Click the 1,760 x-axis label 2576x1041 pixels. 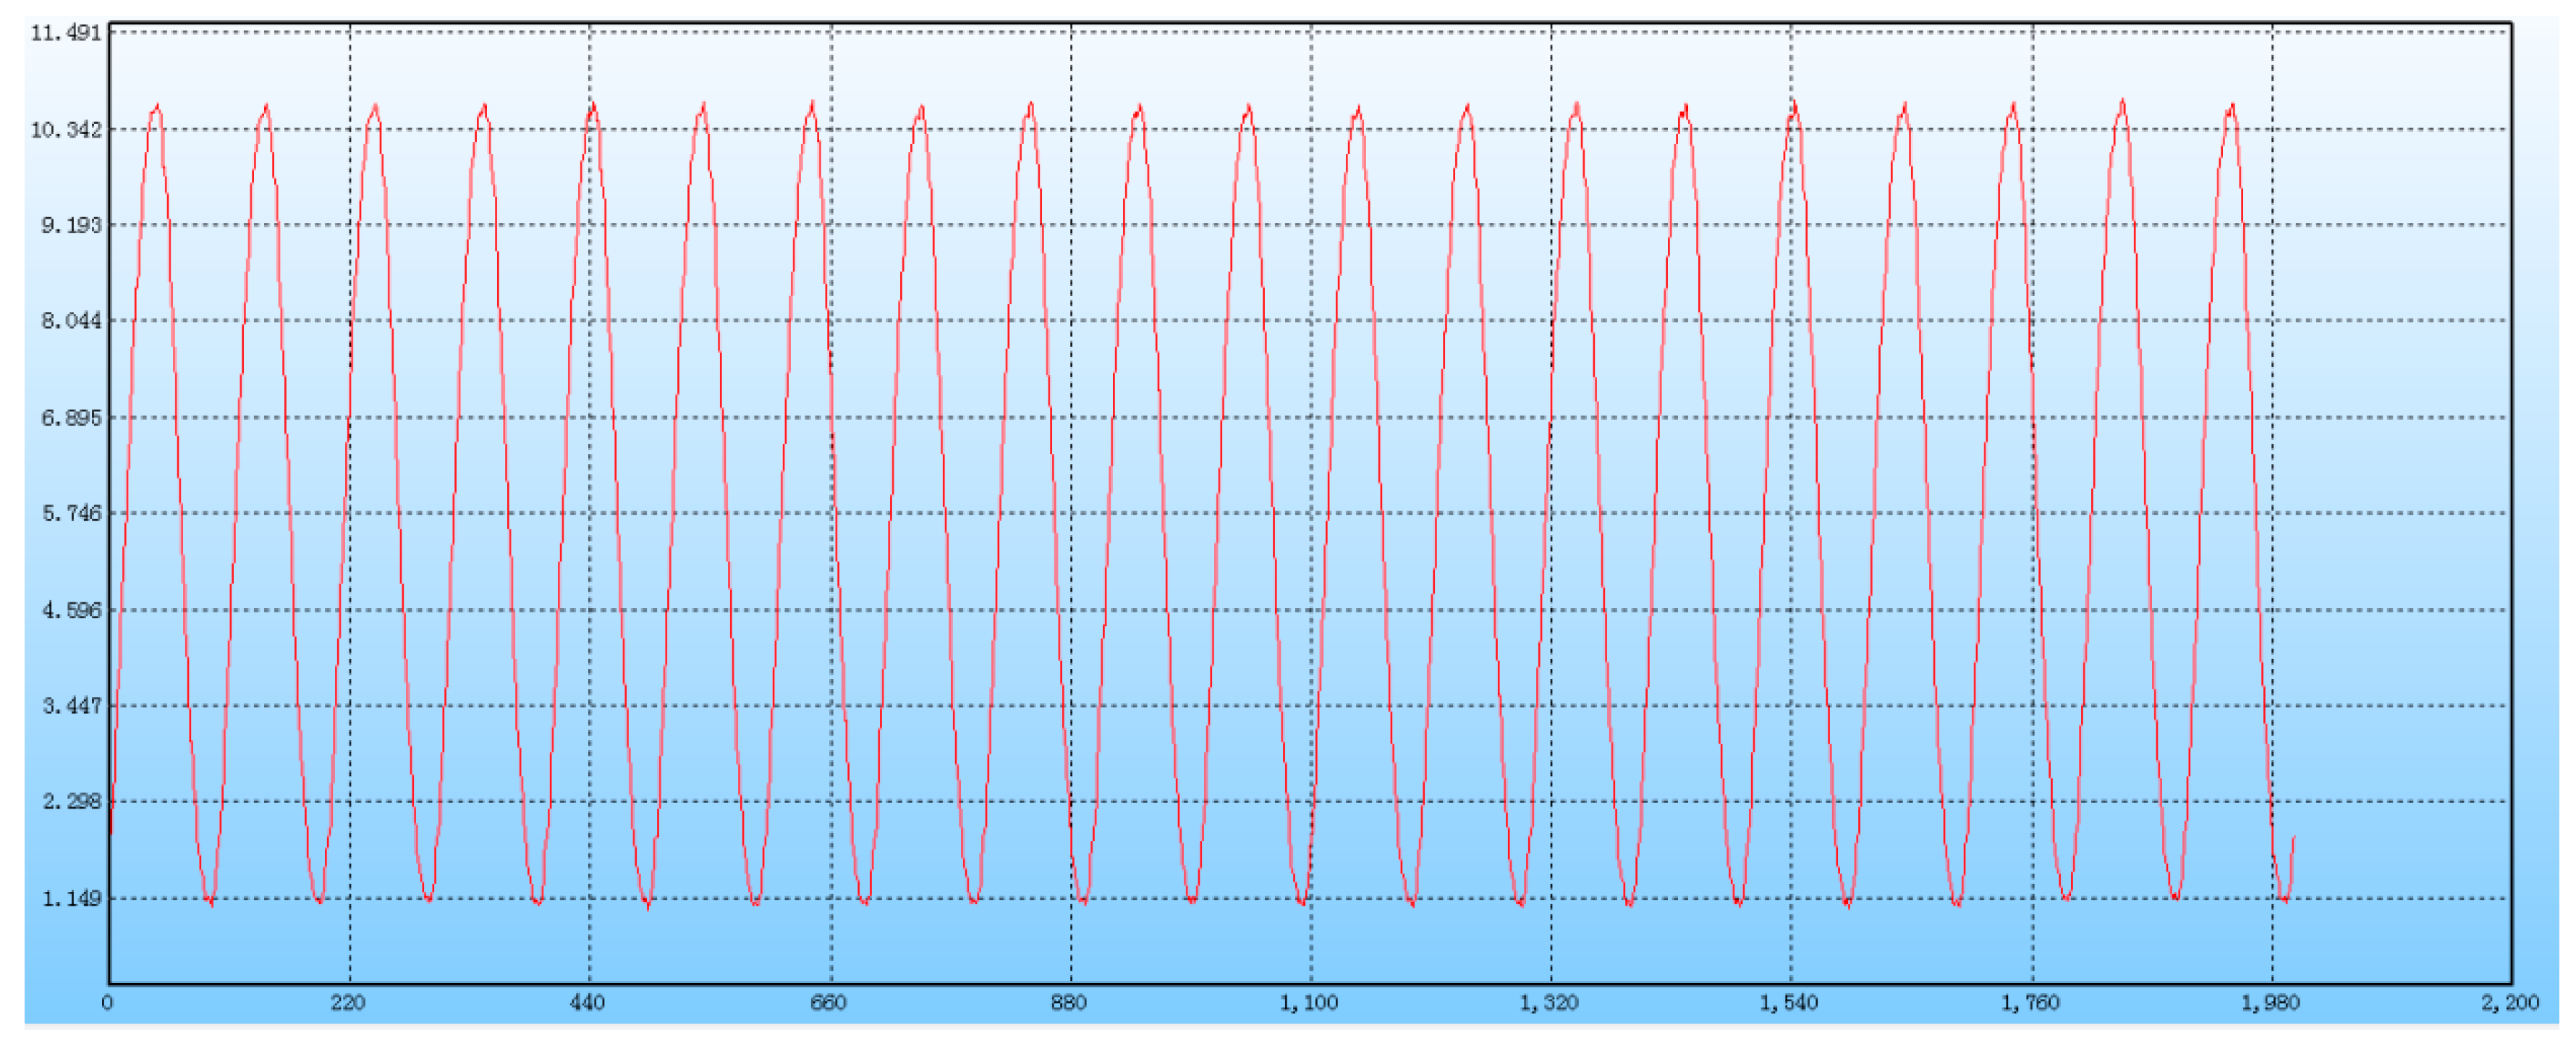[2029, 1003]
